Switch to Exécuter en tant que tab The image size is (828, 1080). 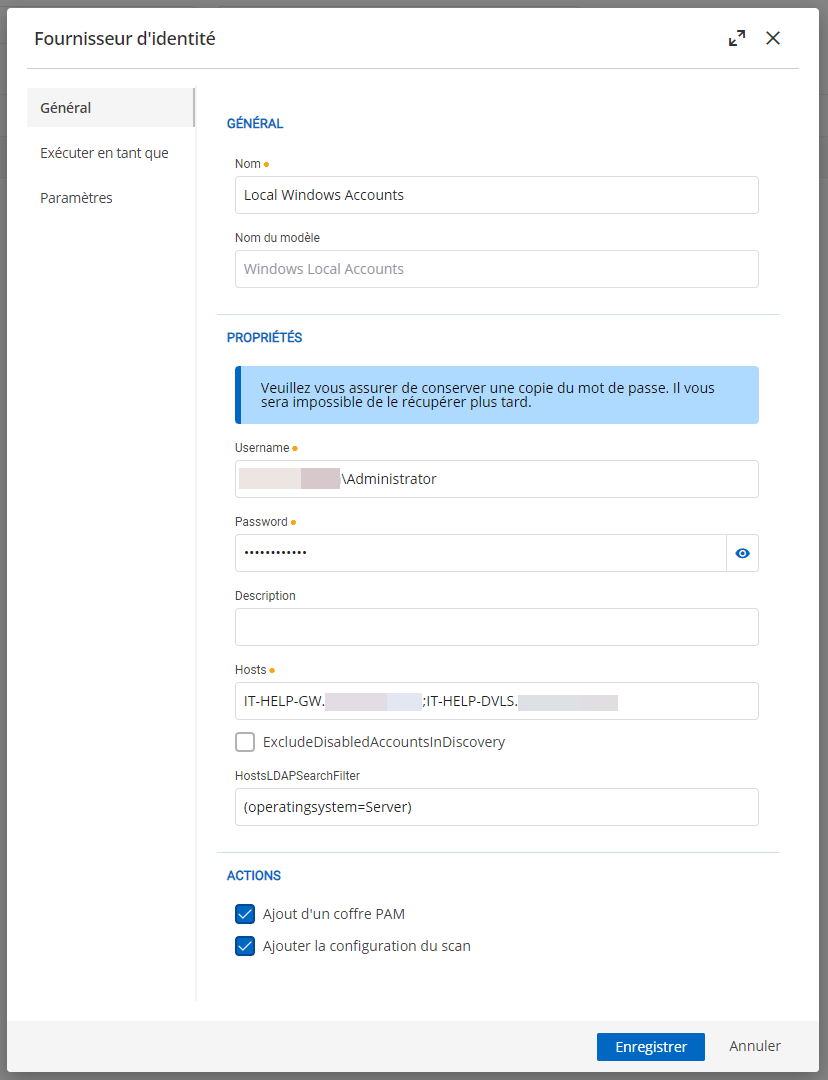(104, 153)
